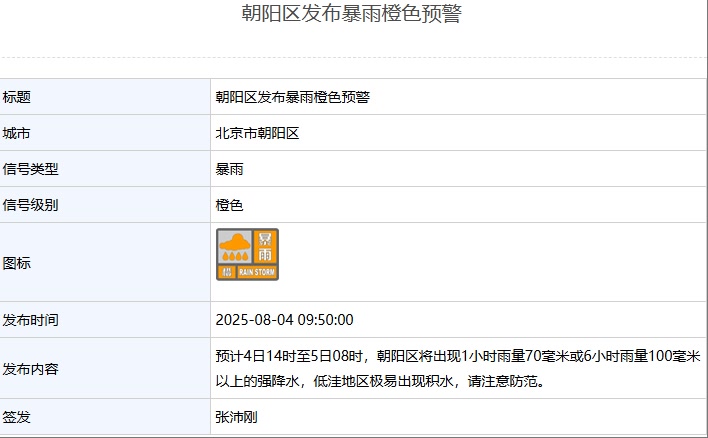708x438 pixels.
Task: Select the 发布内容 row label
Action: (x=31, y=369)
